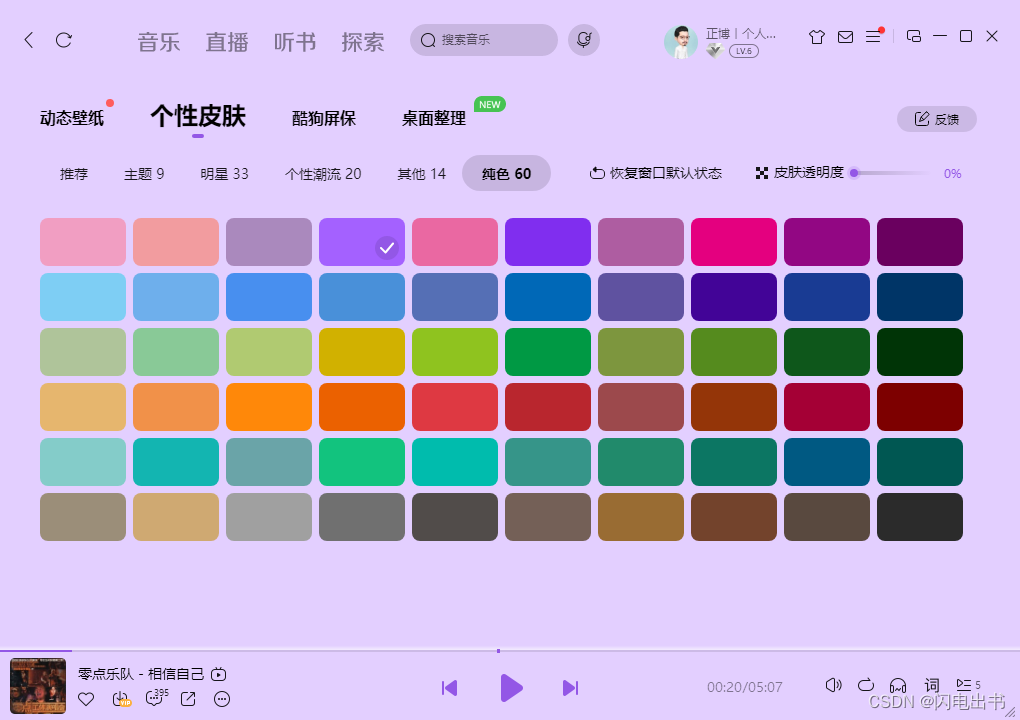Open the mail messages icon

click(845, 37)
